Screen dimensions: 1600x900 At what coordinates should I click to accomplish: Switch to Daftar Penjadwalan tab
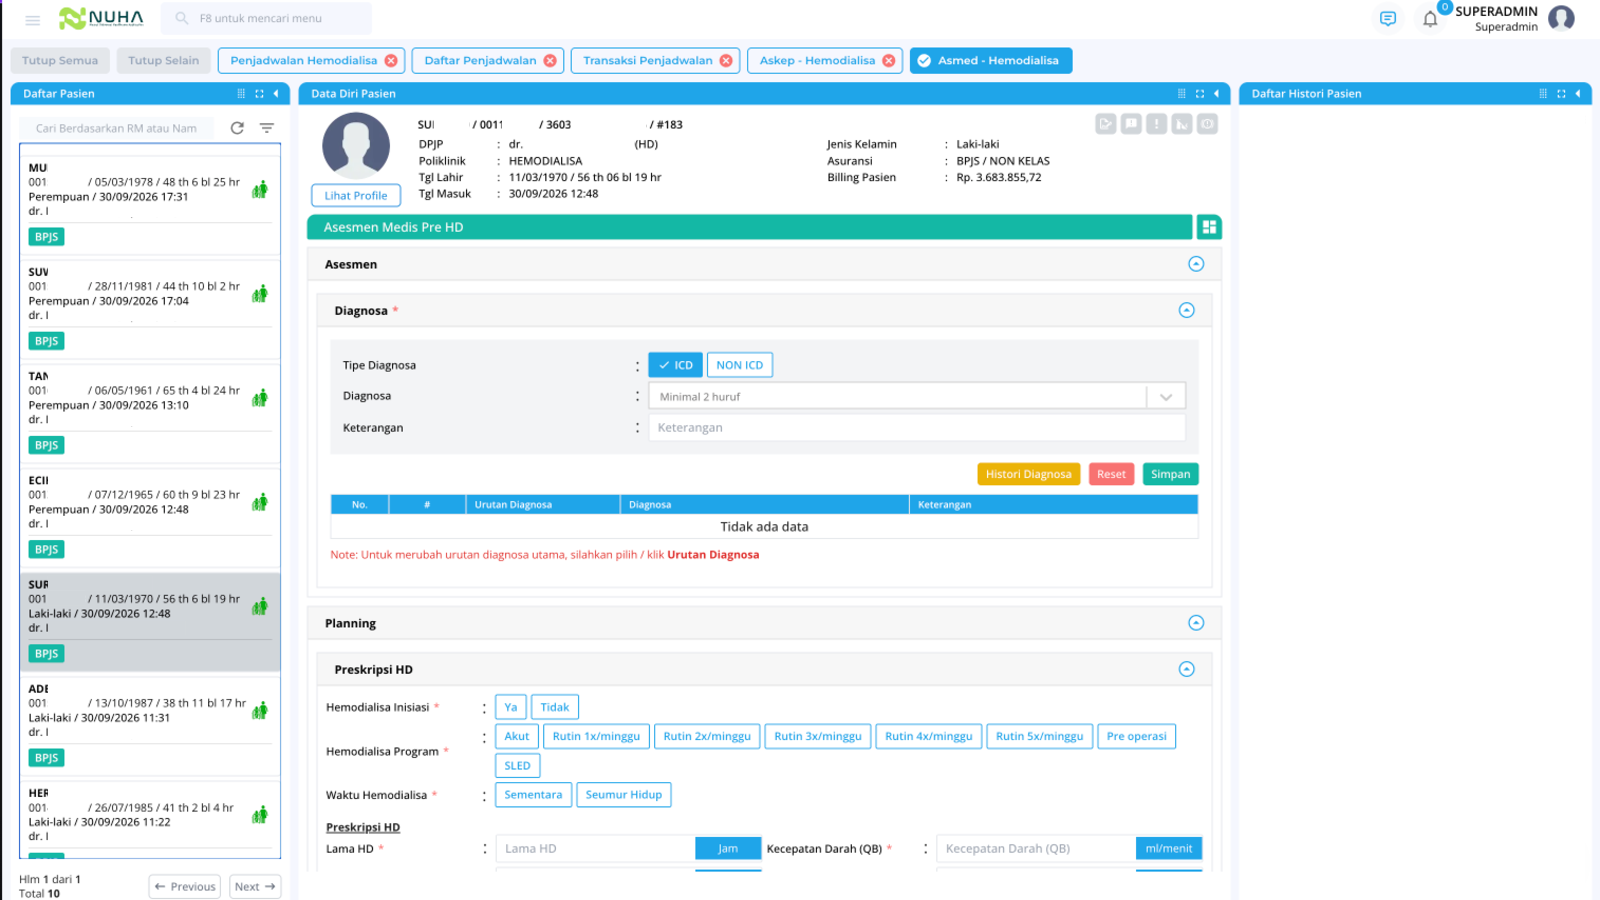(x=480, y=61)
